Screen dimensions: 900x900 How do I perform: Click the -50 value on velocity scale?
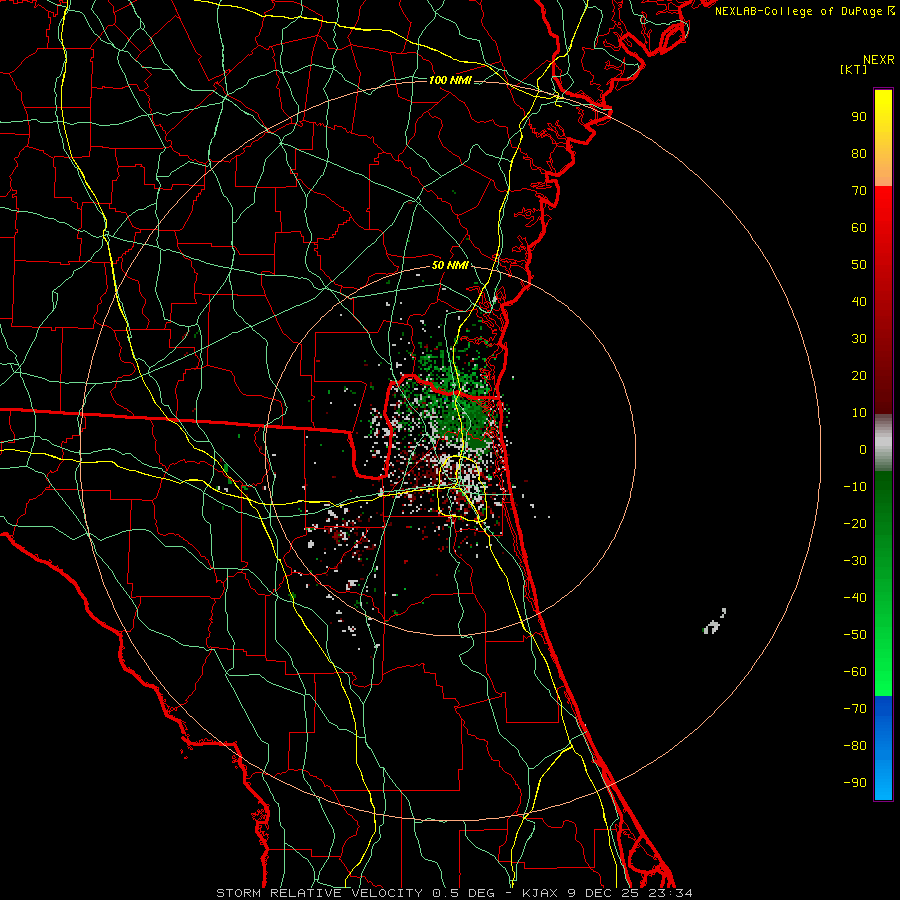(x=855, y=635)
